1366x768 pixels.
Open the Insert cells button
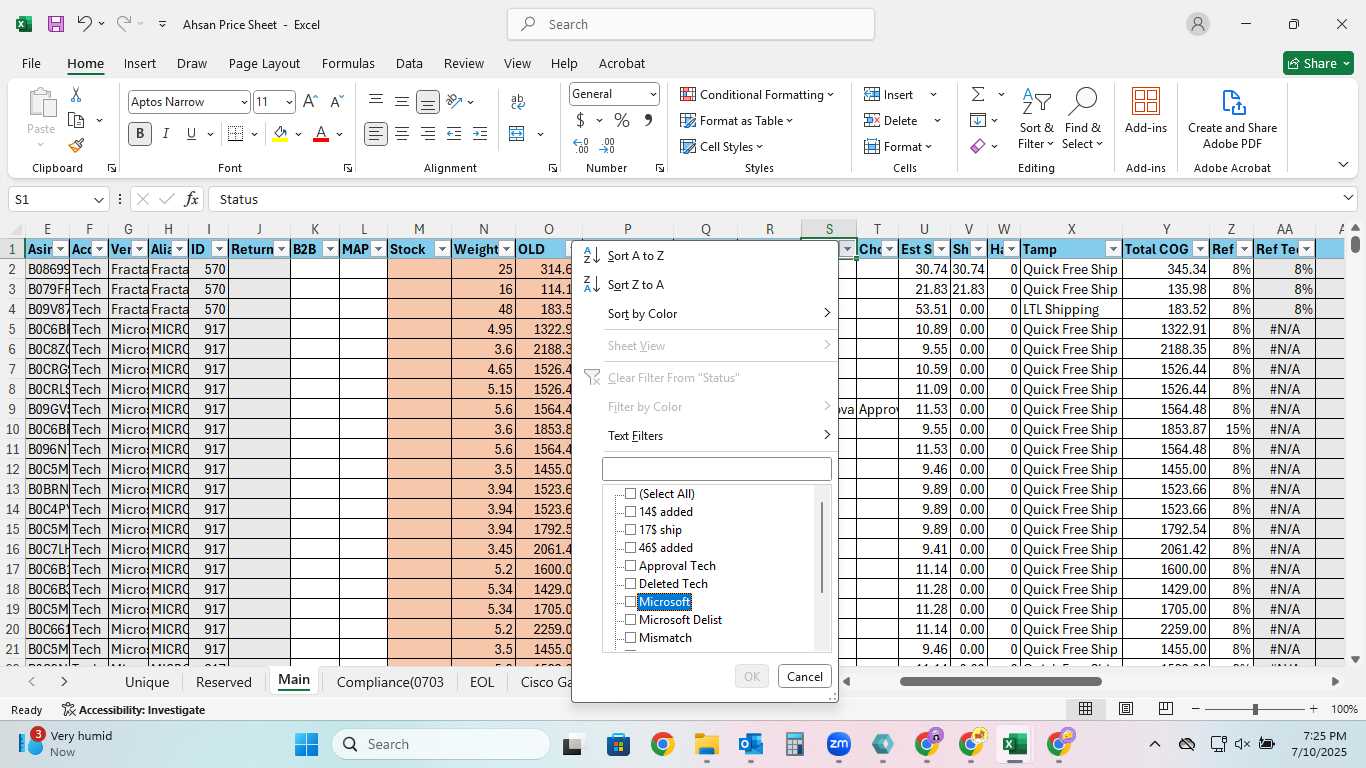(x=890, y=94)
